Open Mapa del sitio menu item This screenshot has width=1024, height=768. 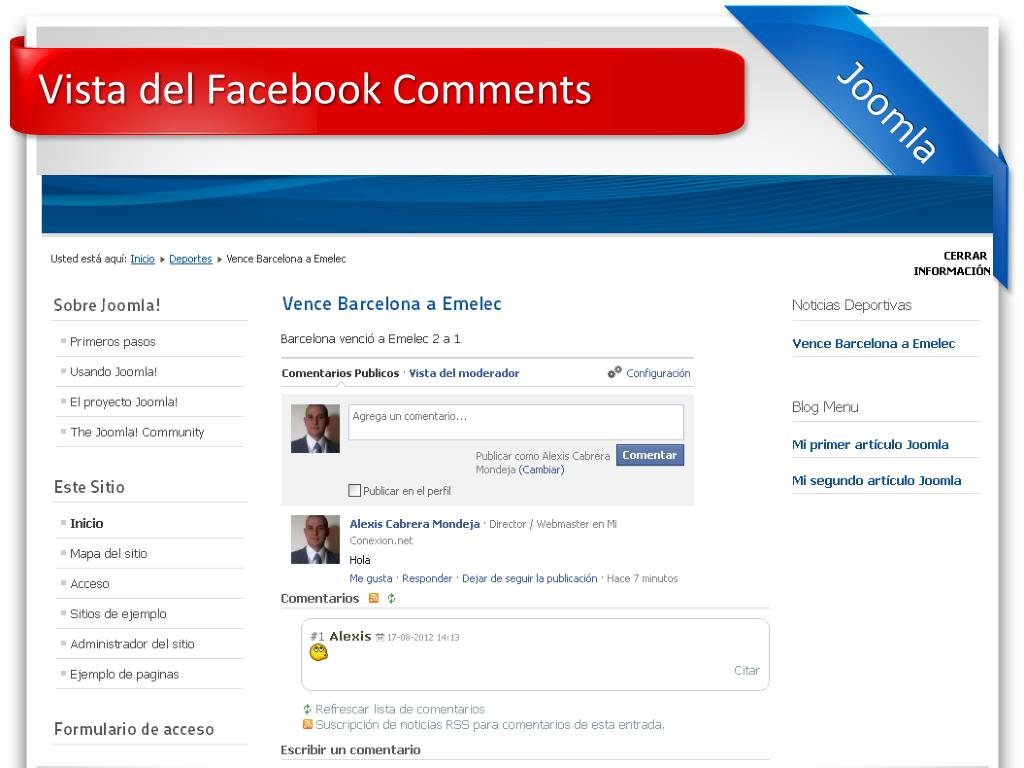click(108, 553)
